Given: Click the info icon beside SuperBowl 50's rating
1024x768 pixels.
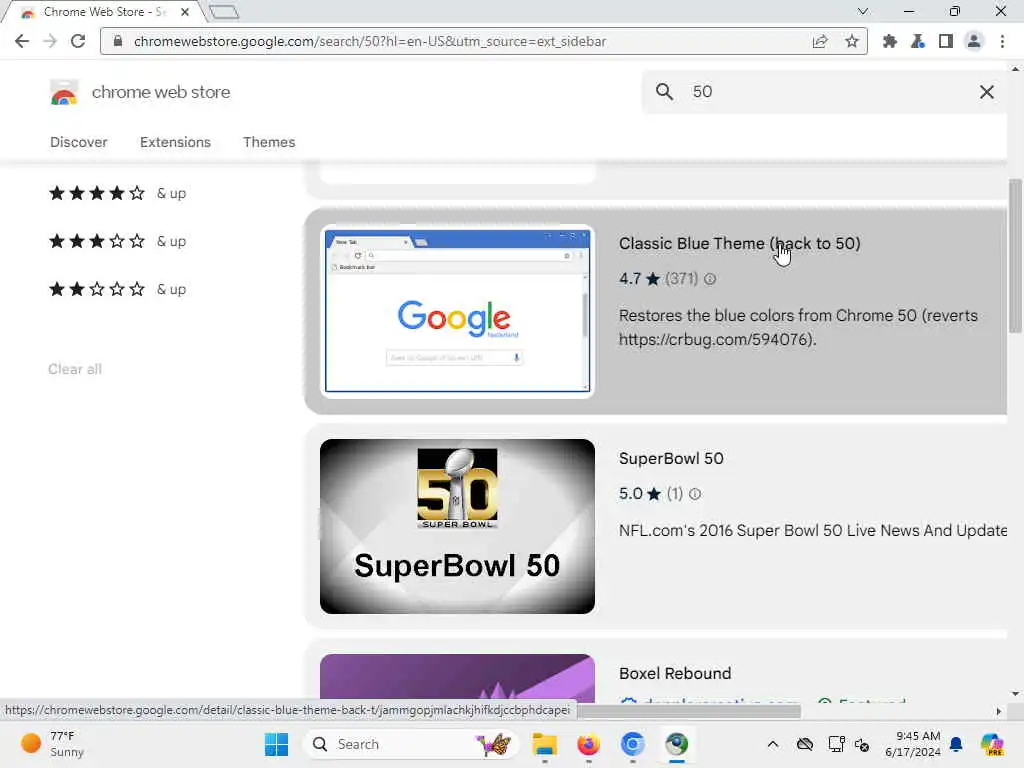Looking at the screenshot, I should point(695,494).
